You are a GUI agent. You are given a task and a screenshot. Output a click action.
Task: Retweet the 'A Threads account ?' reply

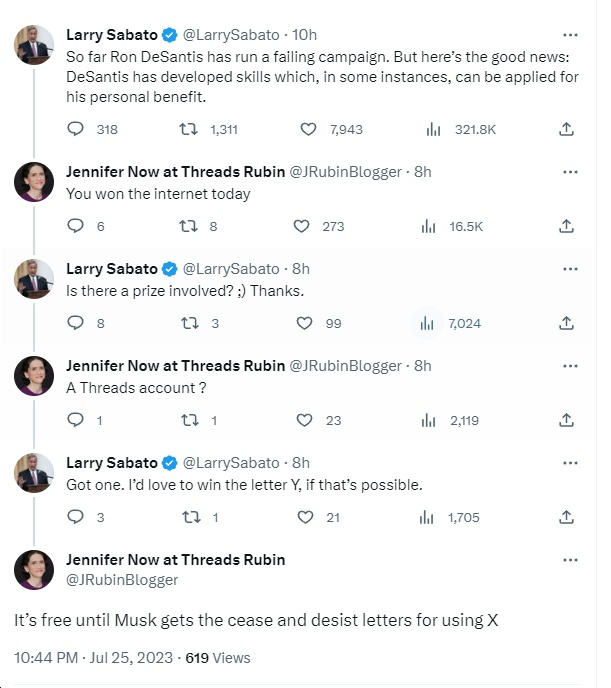coord(187,420)
